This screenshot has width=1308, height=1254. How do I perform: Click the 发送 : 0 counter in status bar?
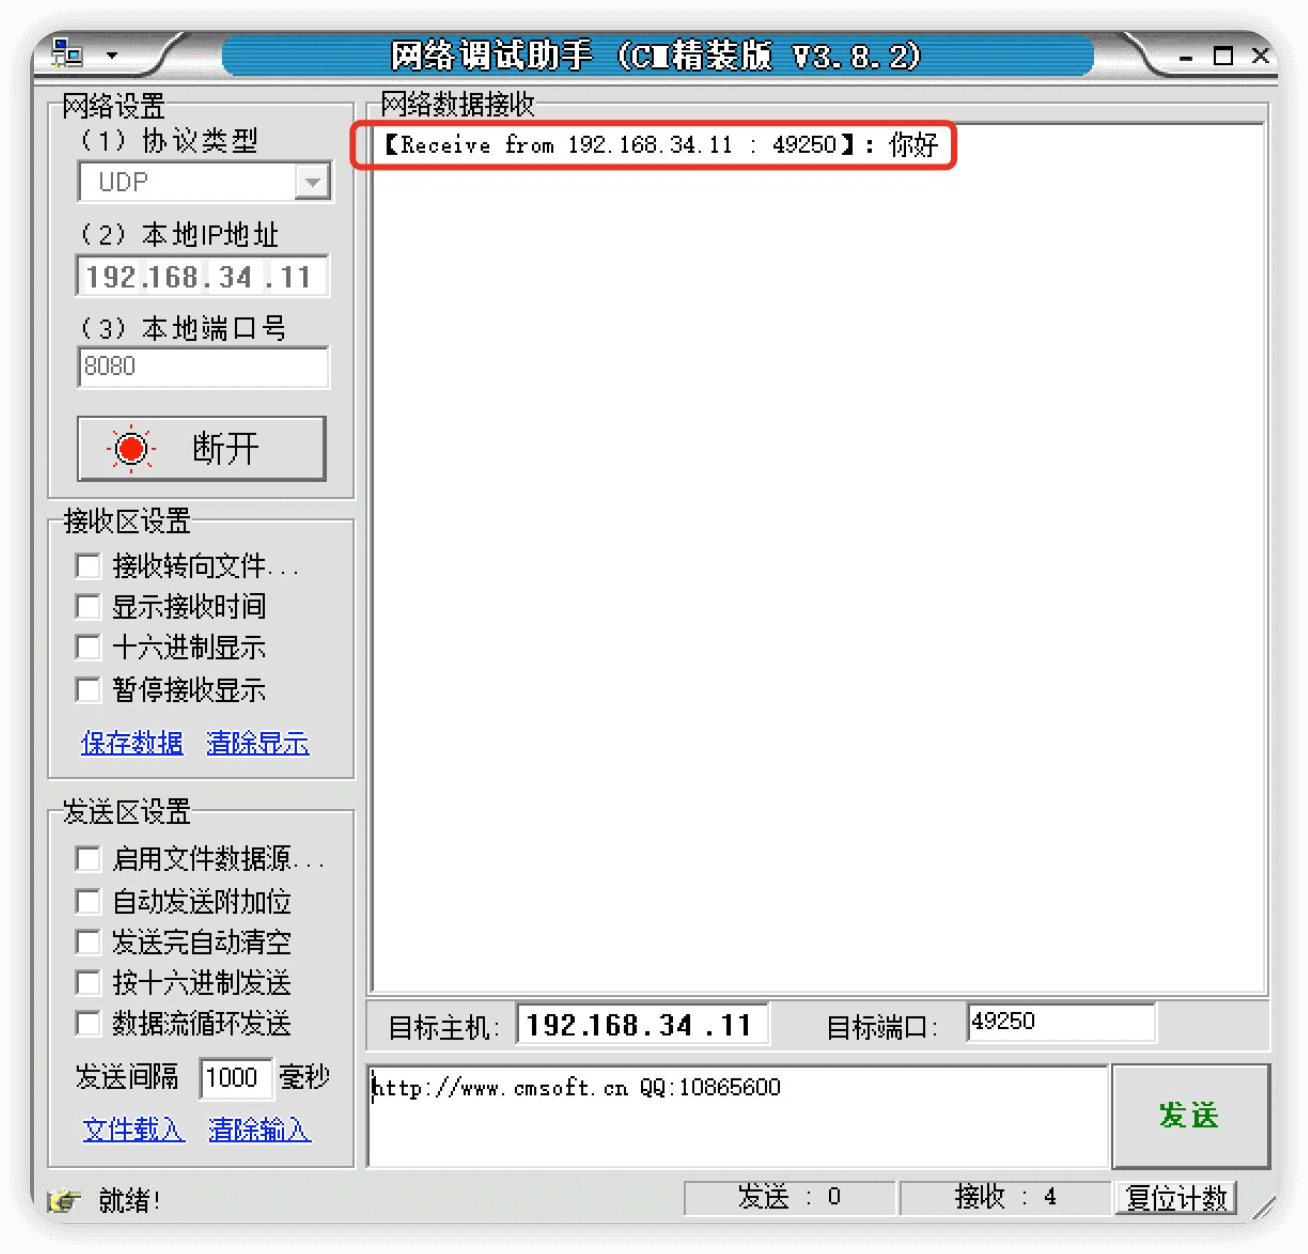(789, 1197)
